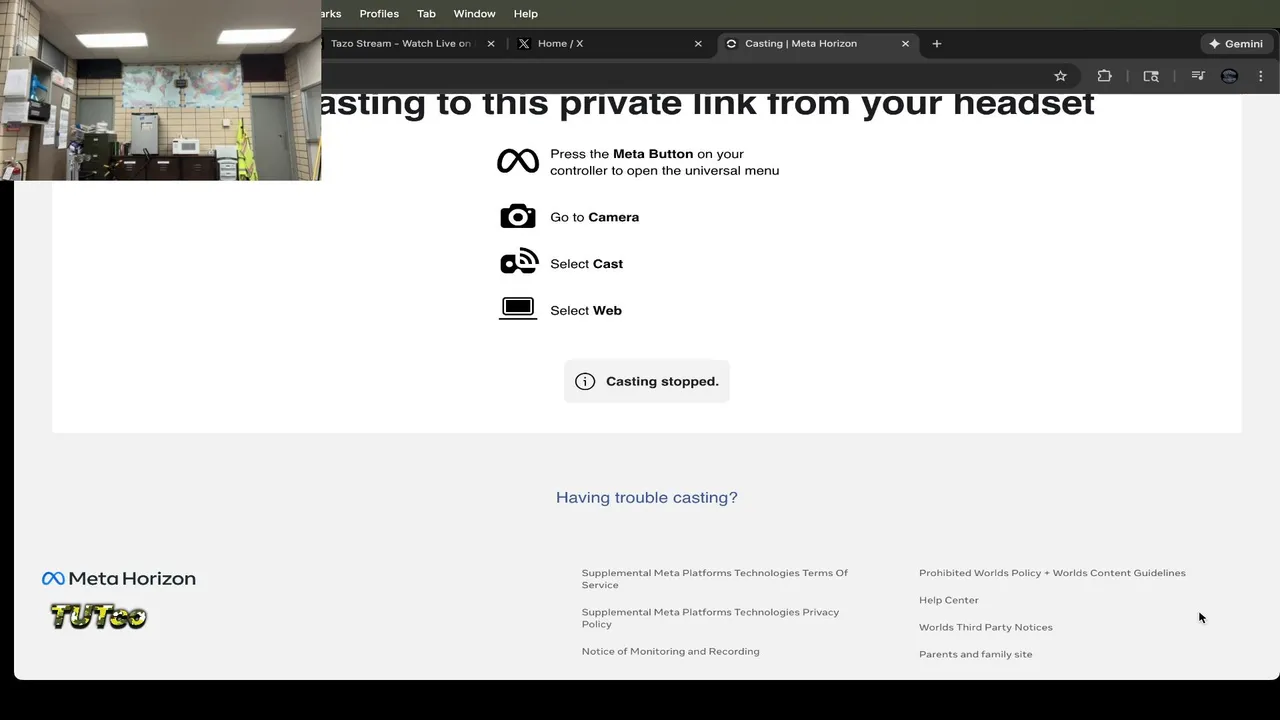The height and width of the screenshot is (720, 1280).
Task: Select the Casting | Meta Horizon tab
Action: tap(818, 44)
